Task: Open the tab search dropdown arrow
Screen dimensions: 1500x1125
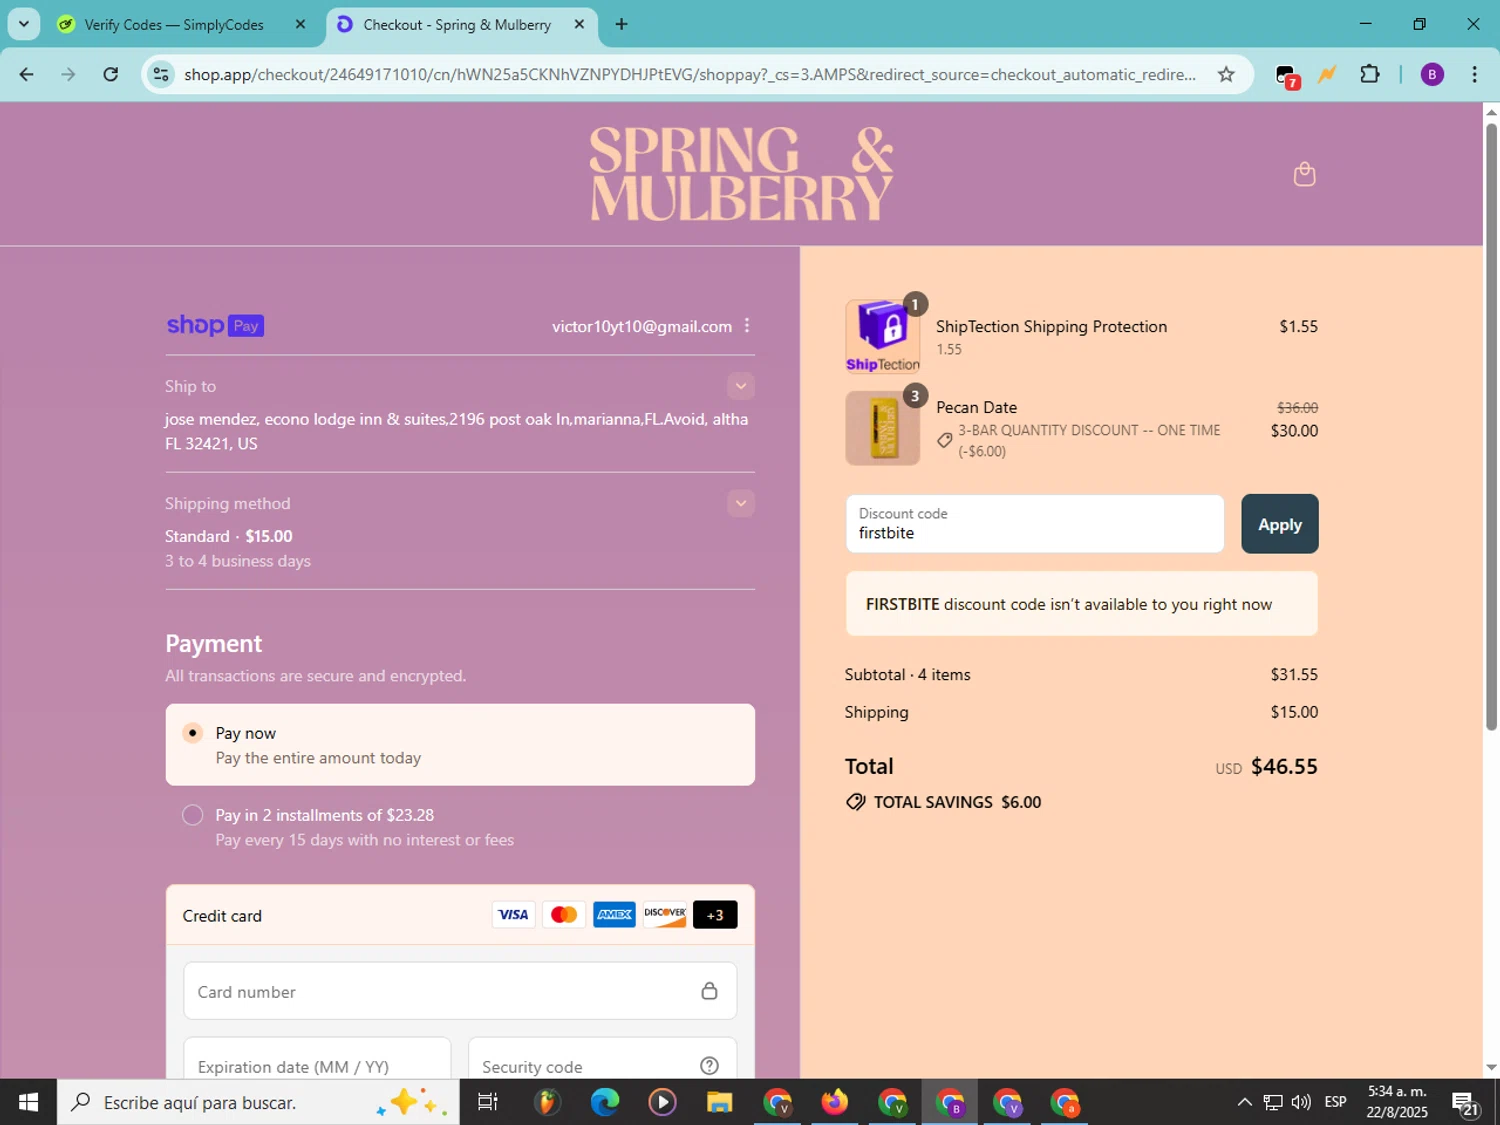Action: pos(23,24)
